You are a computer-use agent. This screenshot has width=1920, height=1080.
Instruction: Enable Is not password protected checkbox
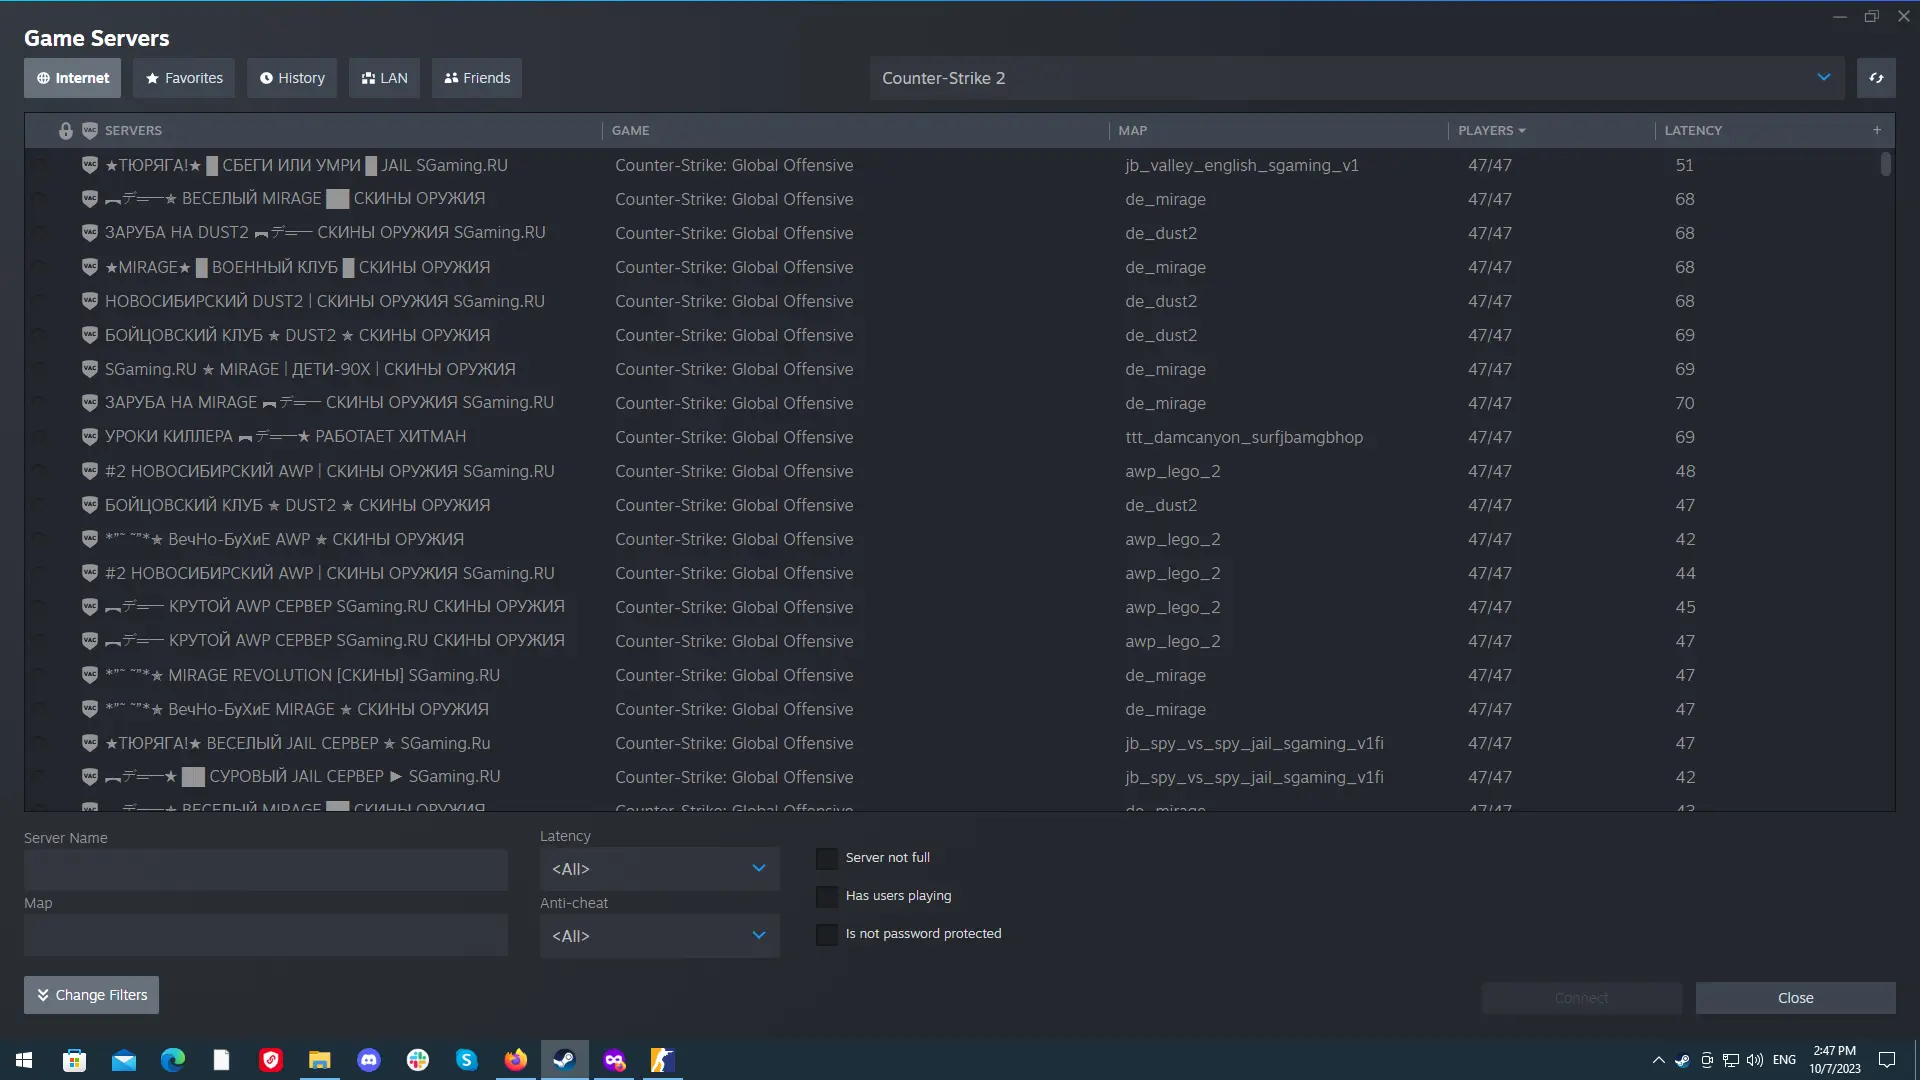(x=827, y=934)
